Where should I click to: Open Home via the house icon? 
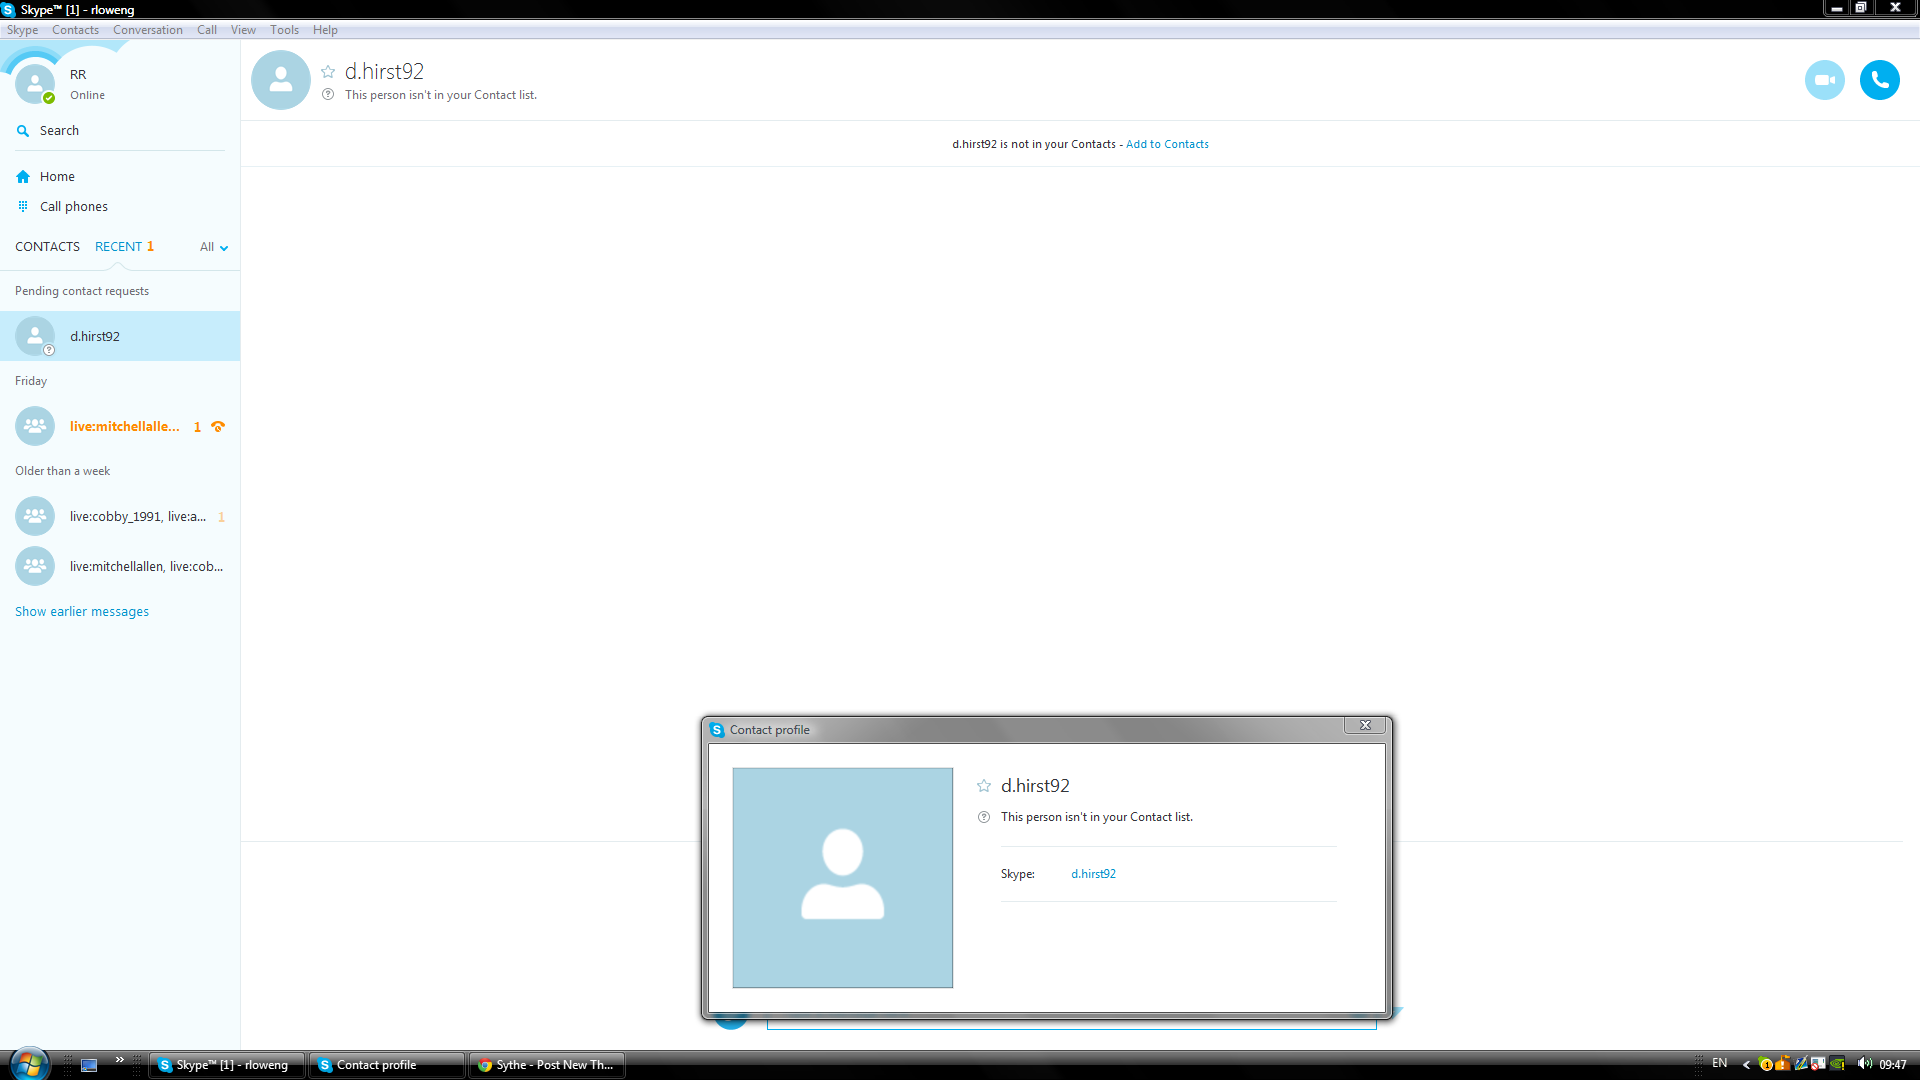[x=23, y=177]
